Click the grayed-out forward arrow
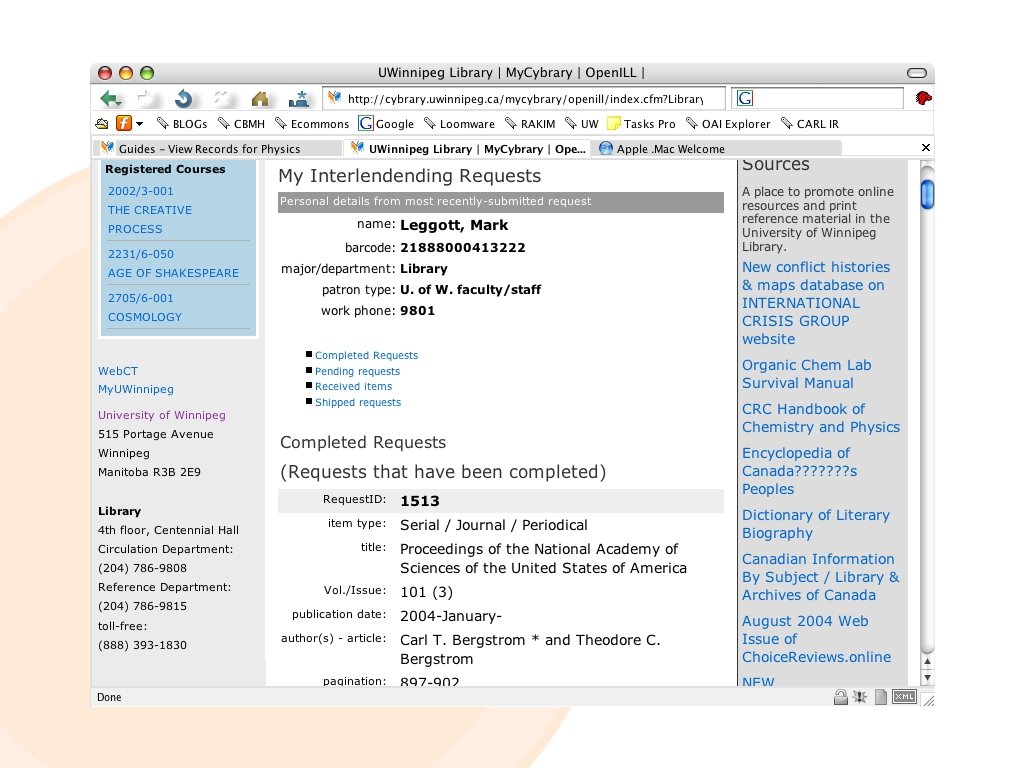This screenshot has height=768, width=1024. click(x=146, y=99)
